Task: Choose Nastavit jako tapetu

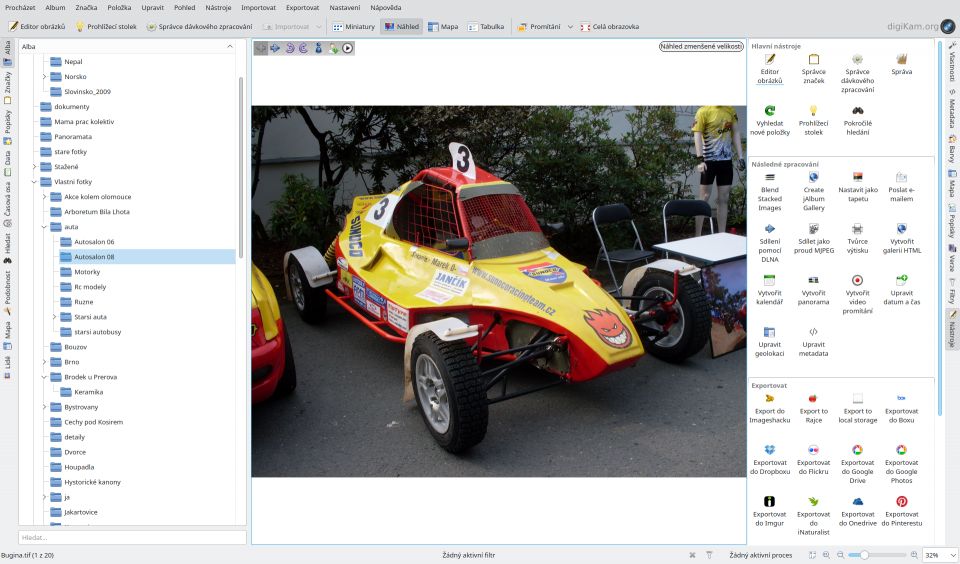Action: tap(857, 187)
